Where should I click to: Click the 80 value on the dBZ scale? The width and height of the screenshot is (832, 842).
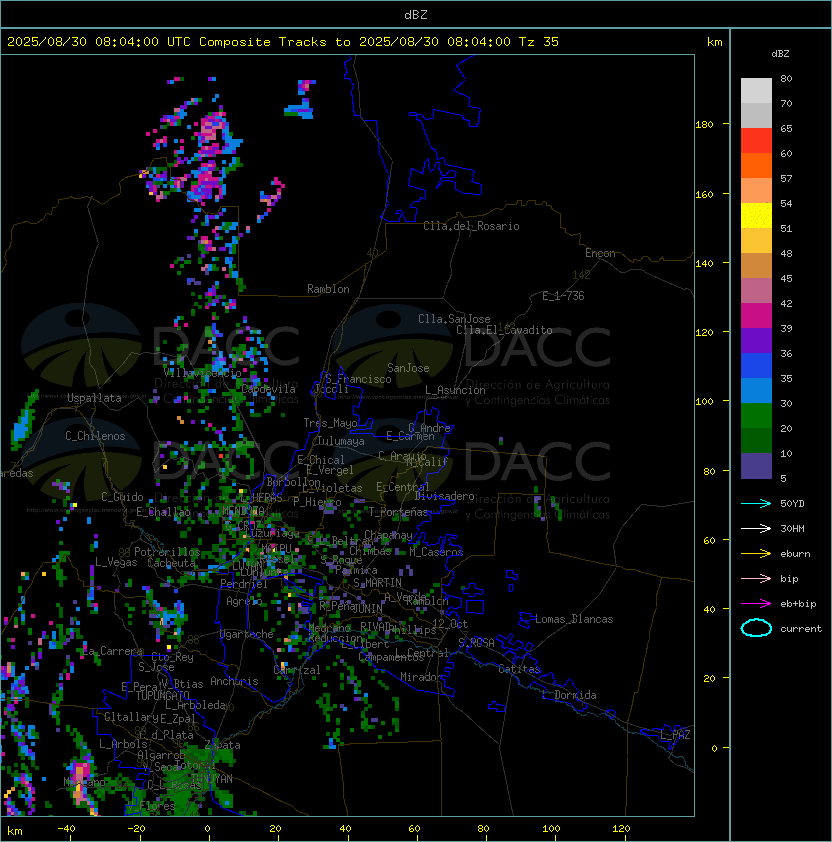(786, 78)
